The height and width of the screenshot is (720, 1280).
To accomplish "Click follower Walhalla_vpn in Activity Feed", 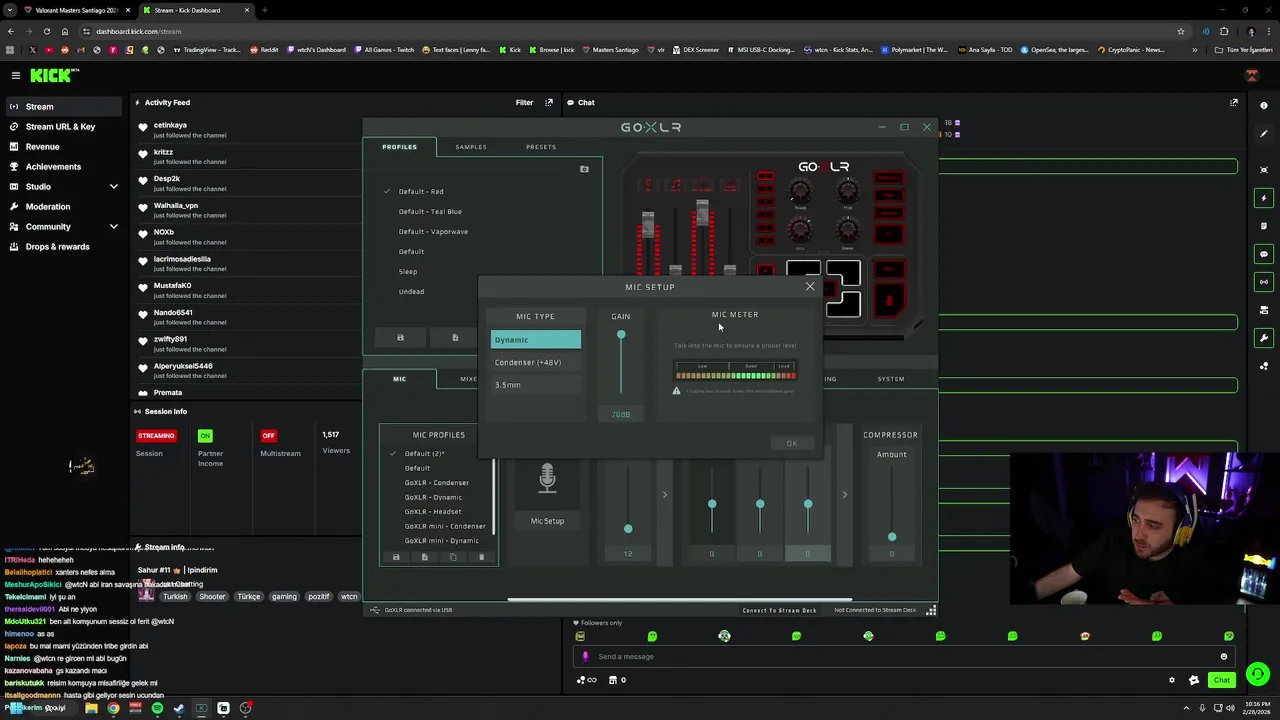I will point(176,206).
